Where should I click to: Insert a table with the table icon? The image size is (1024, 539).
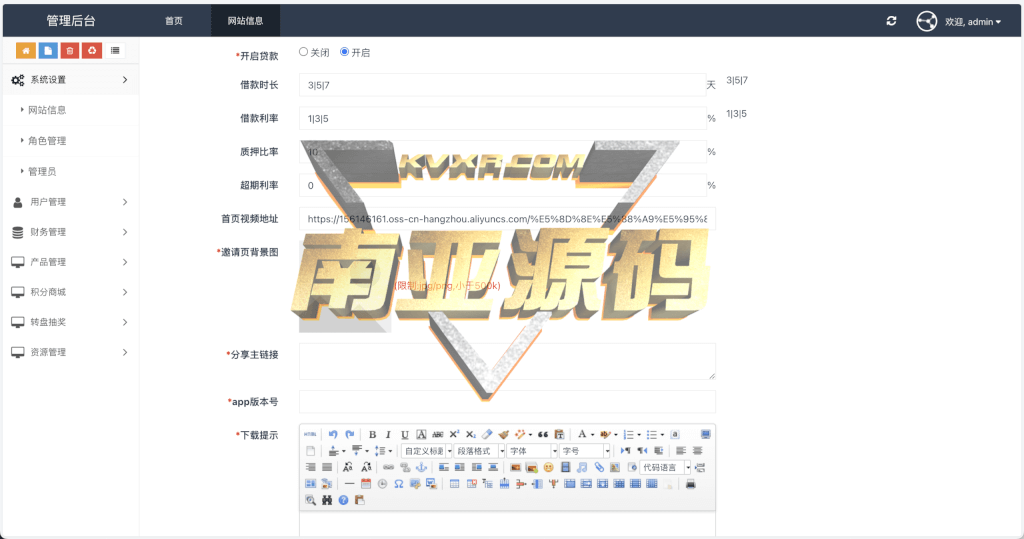(454, 484)
